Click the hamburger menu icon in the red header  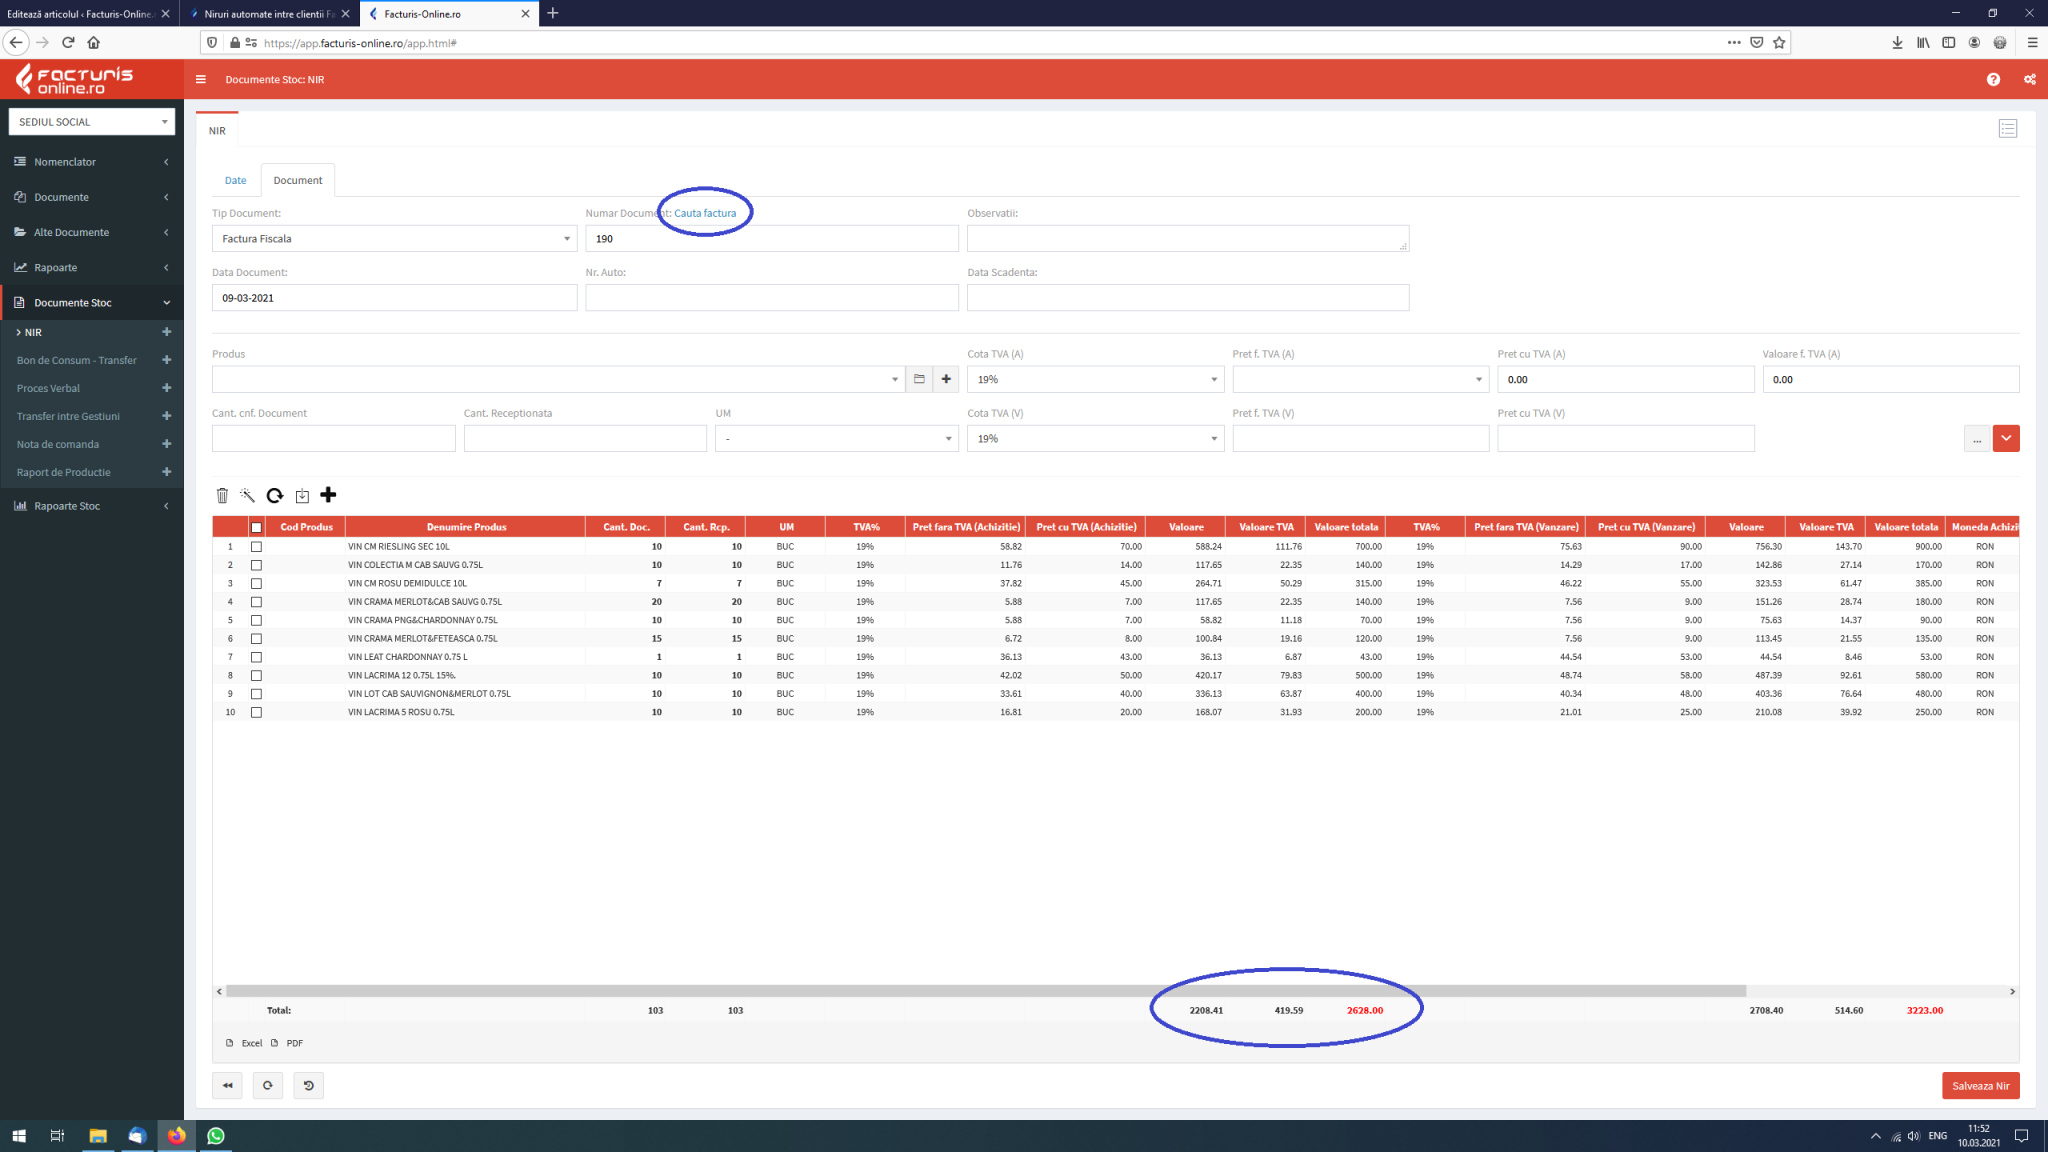(x=201, y=80)
